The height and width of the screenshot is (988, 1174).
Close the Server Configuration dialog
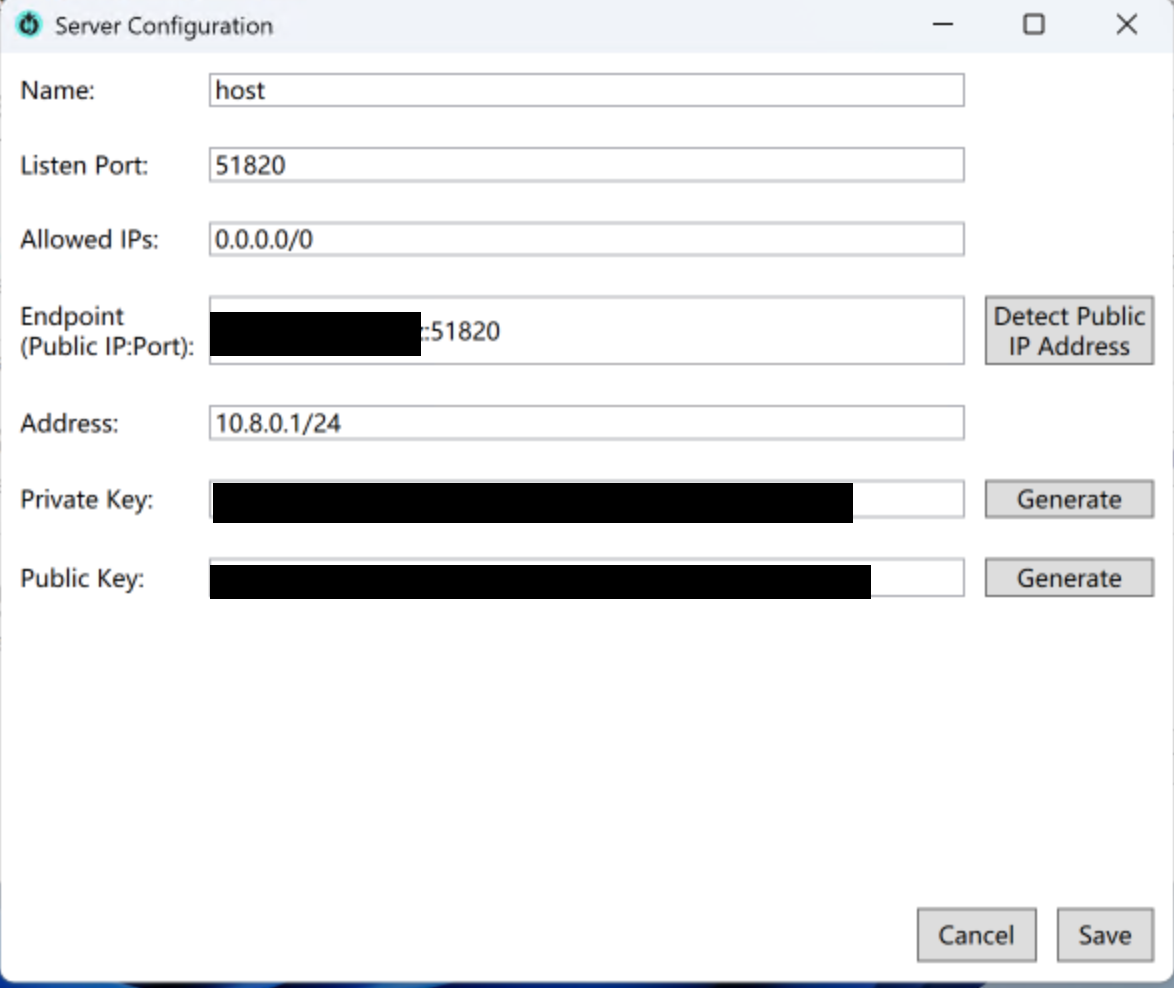click(x=1127, y=25)
